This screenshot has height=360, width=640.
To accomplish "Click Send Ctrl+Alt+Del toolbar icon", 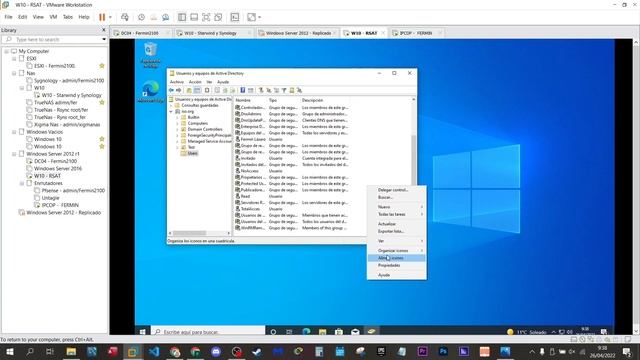I will [x=124, y=17].
